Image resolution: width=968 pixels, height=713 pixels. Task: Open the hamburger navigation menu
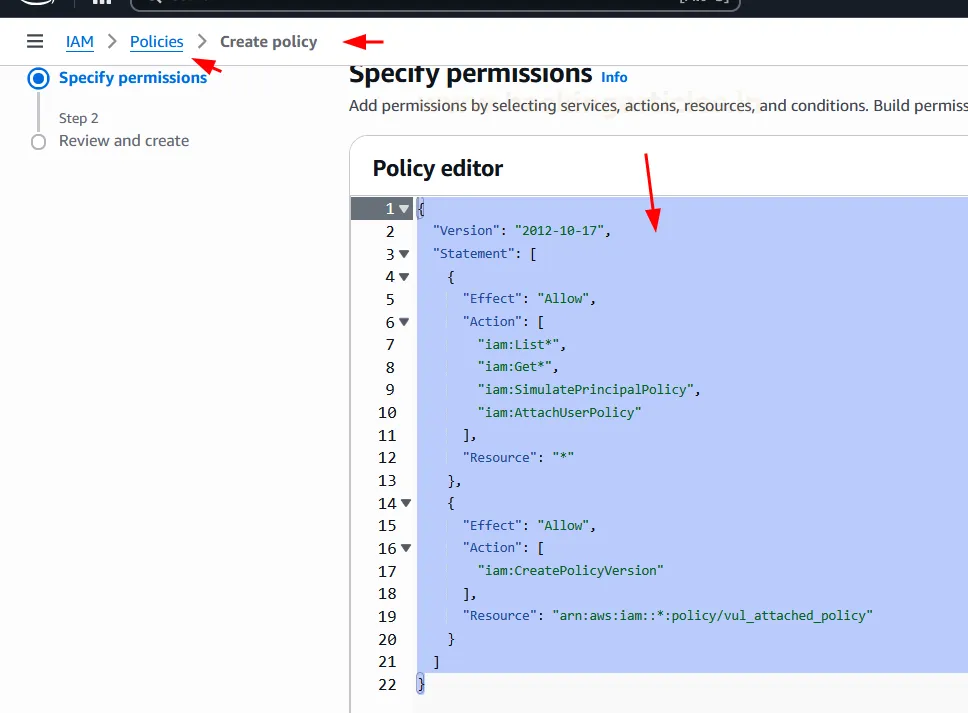(x=35, y=41)
